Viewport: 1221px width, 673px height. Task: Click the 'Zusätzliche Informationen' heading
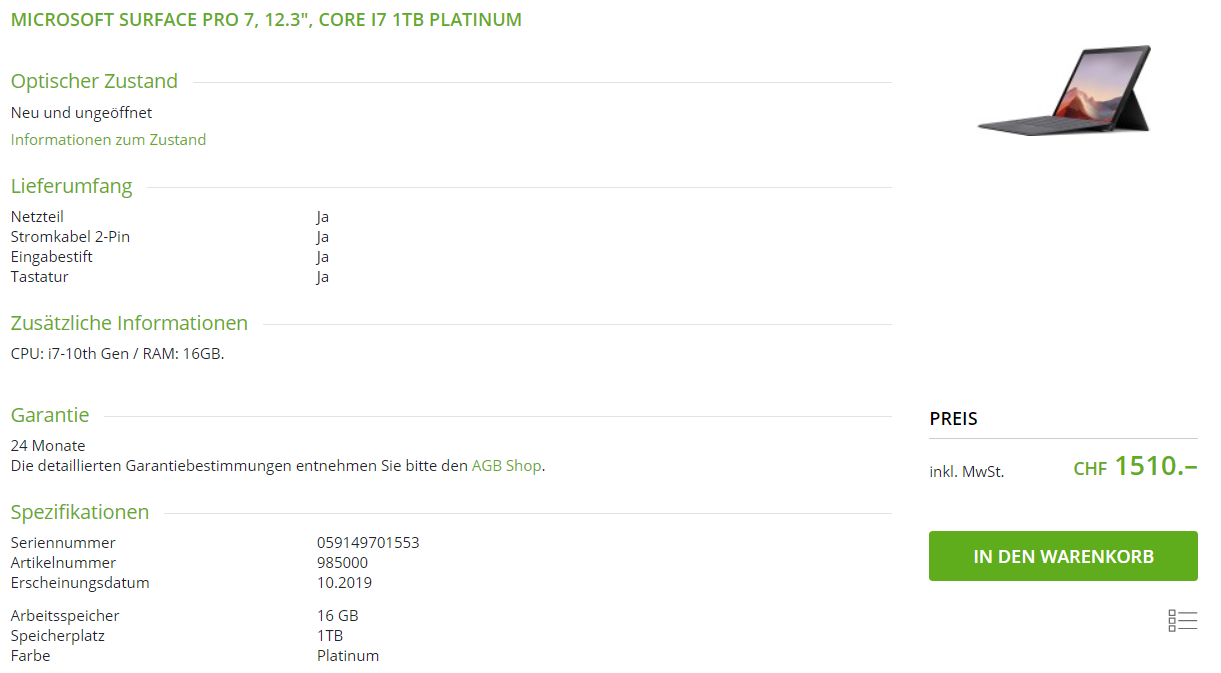(129, 323)
